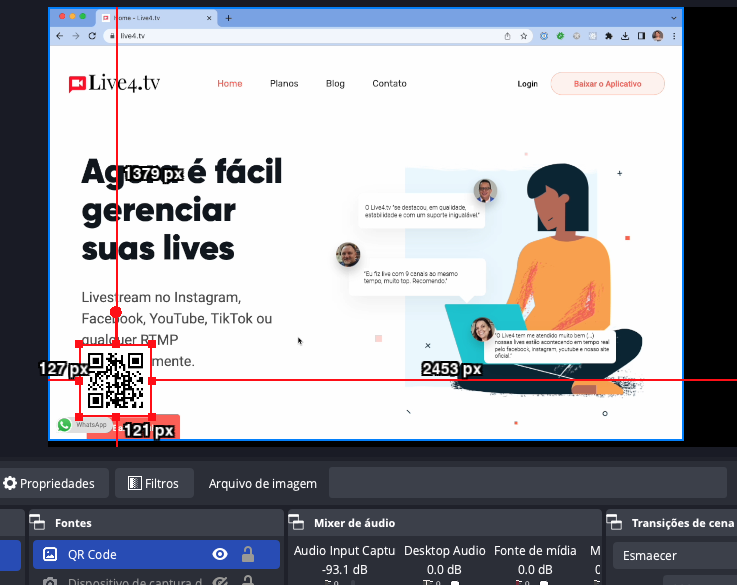Click the Mixer de áudio dock icon

pos(296,523)
